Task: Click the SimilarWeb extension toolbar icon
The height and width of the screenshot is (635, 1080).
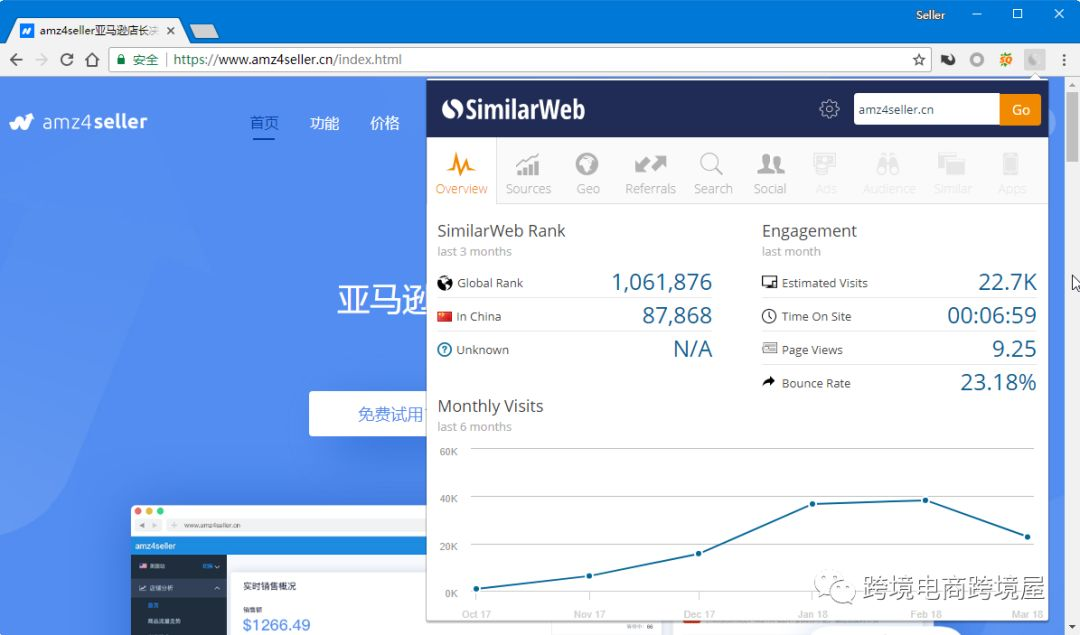Action: pyautogui.click(x=1035, y=60)
